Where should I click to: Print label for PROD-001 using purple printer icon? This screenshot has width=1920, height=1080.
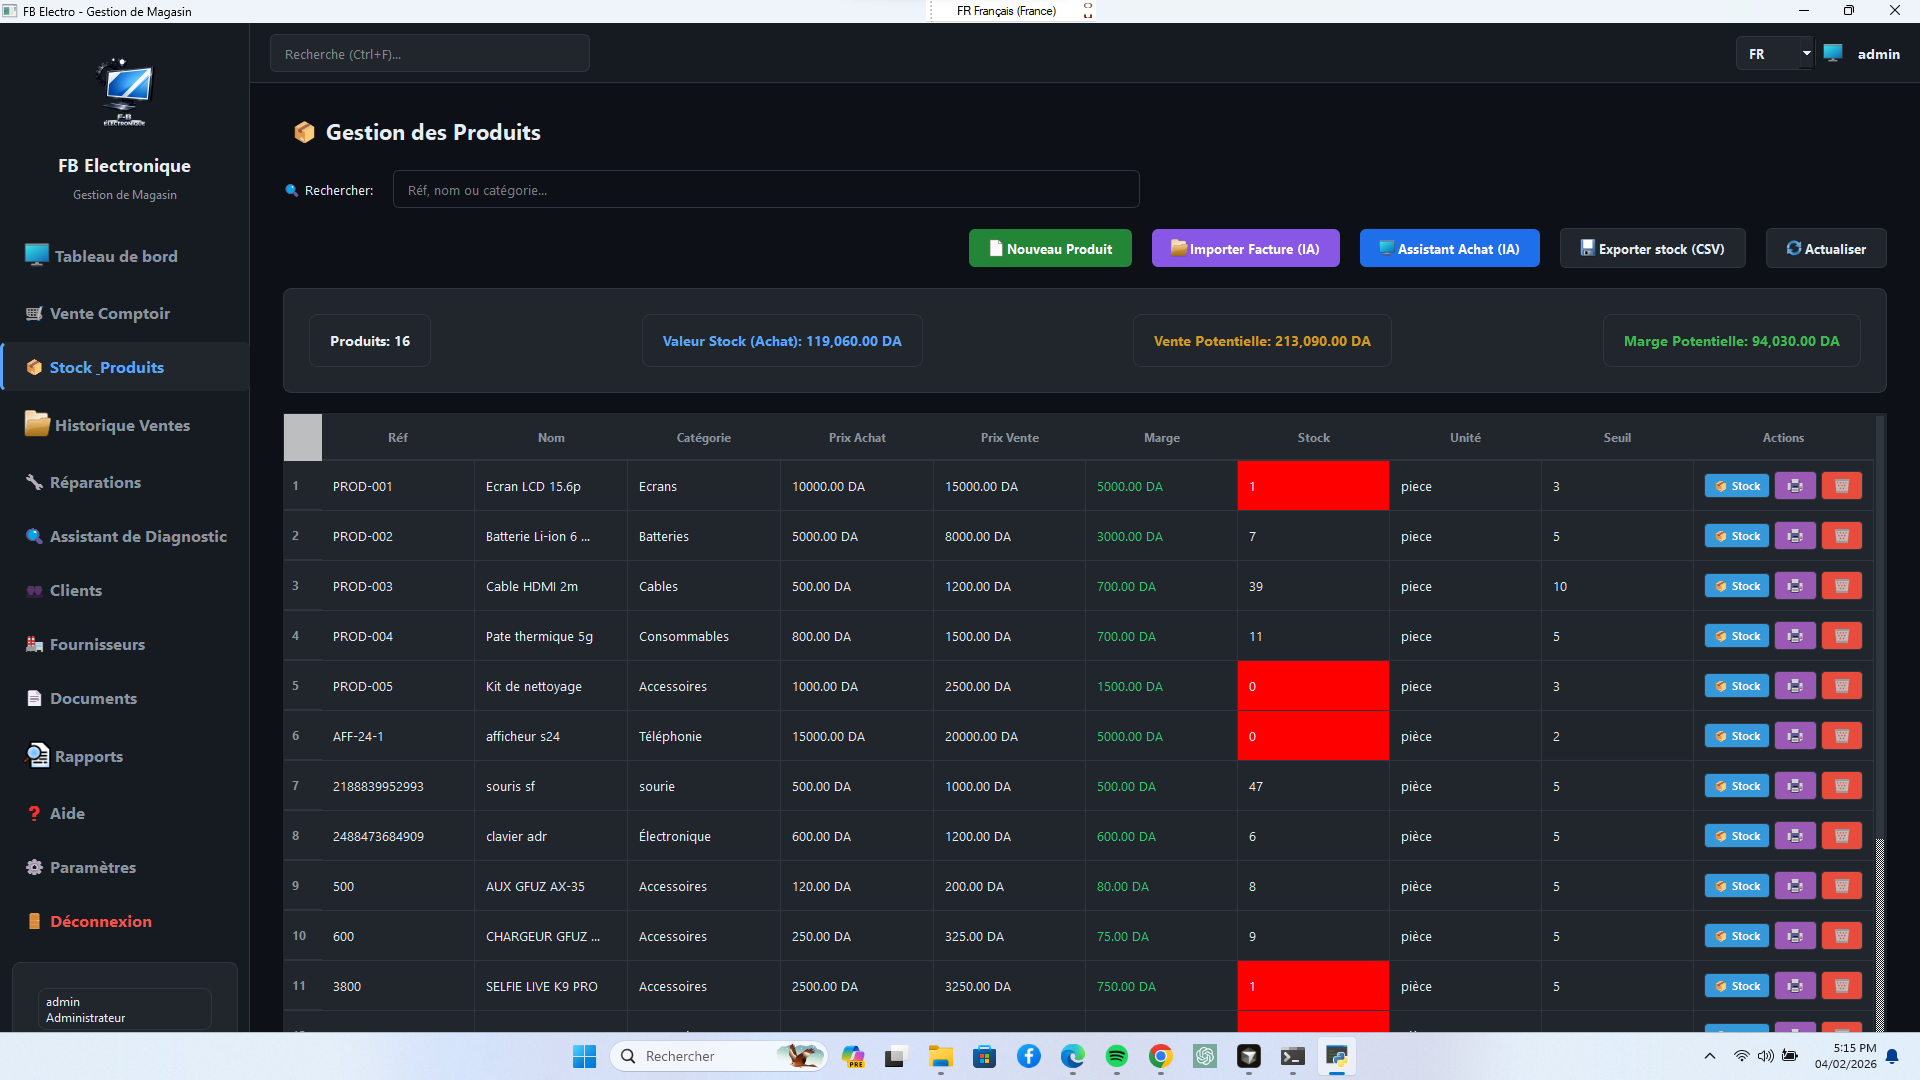1795,486
